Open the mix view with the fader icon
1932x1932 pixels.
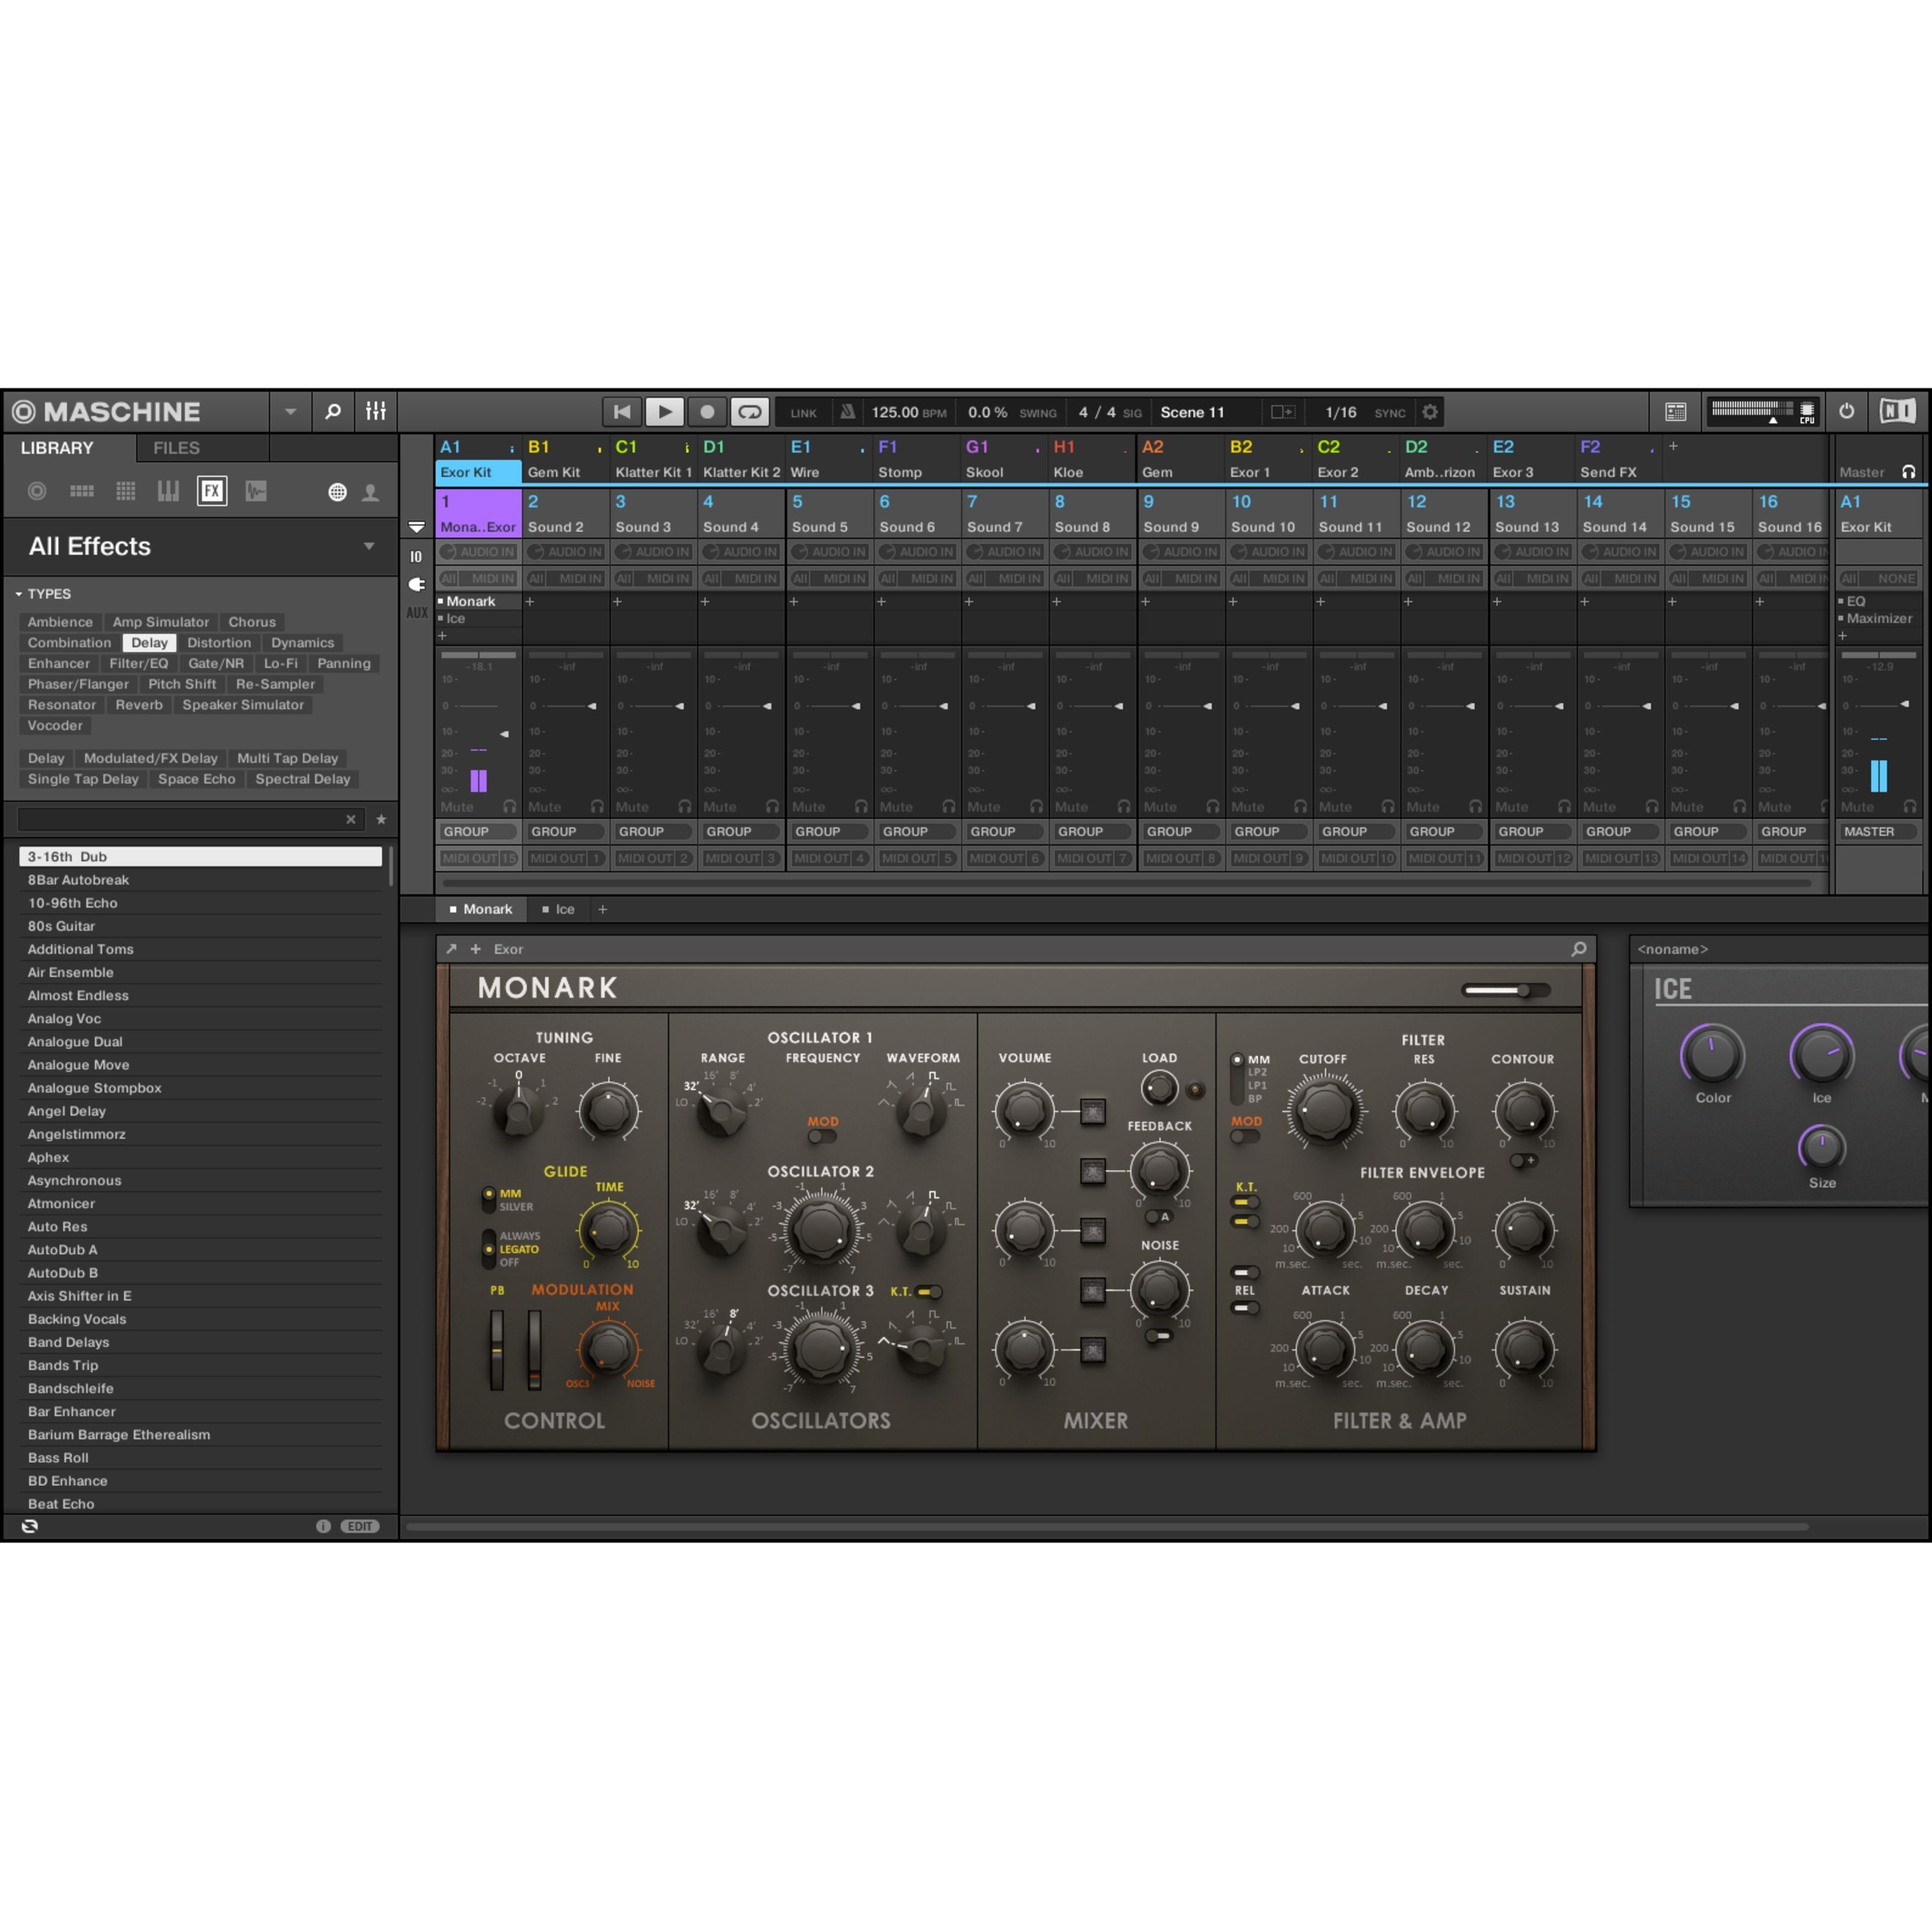tap(375, 411)
